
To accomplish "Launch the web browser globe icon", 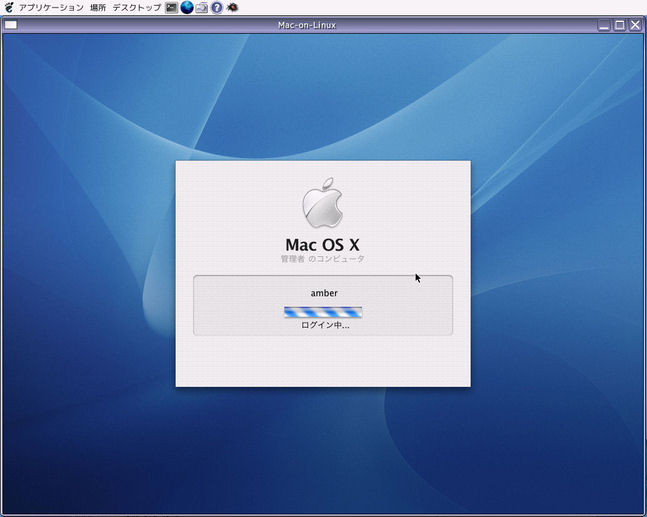I will click(187, 7).
